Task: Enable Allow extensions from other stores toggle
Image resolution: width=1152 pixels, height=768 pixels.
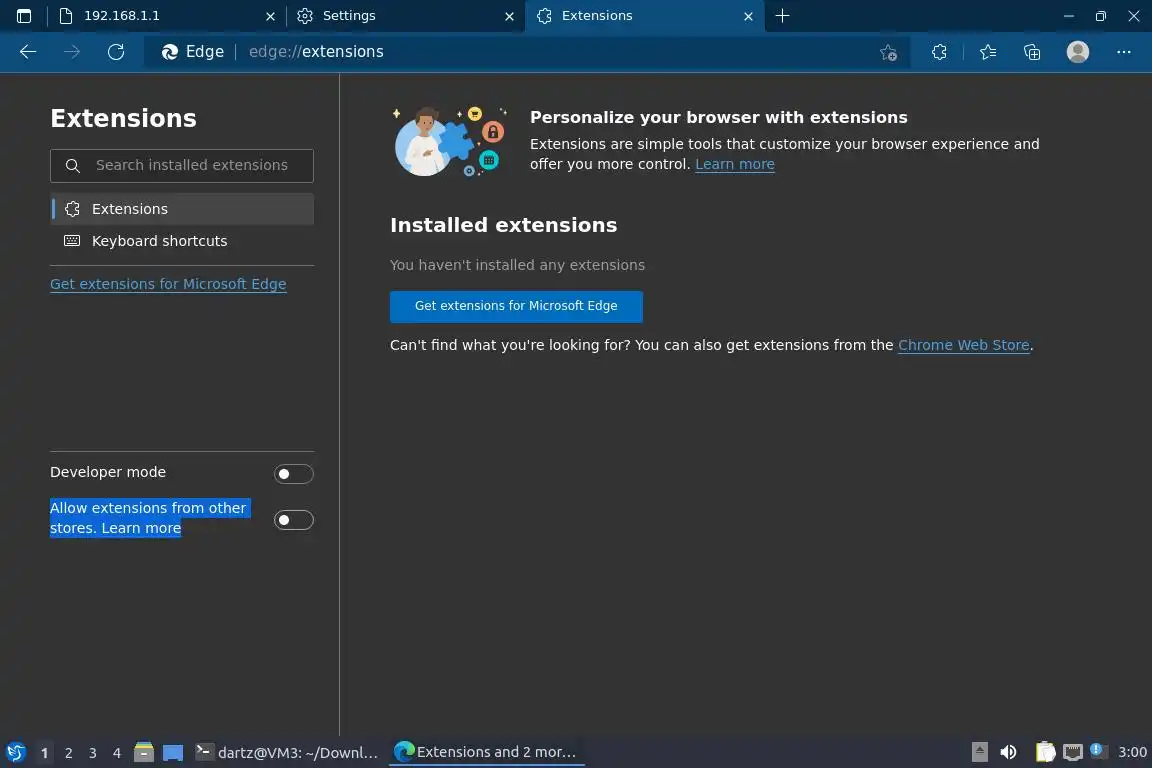Action: coord(293,520)
